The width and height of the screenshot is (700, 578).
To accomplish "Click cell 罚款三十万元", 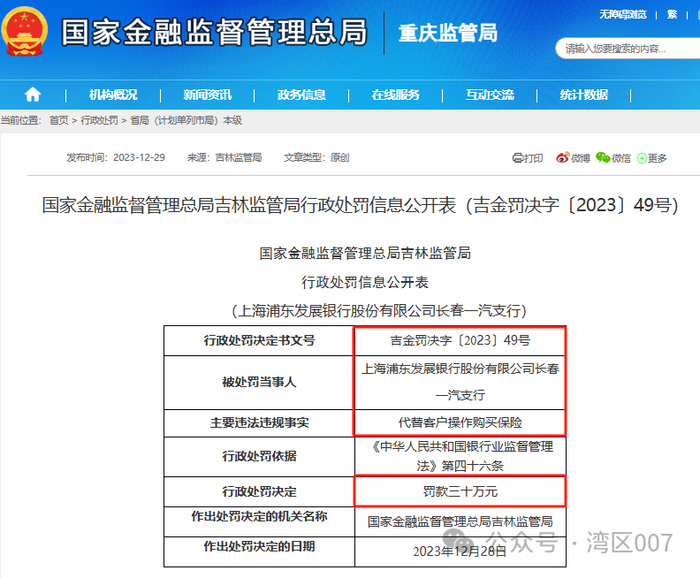I will pos(460,491).
